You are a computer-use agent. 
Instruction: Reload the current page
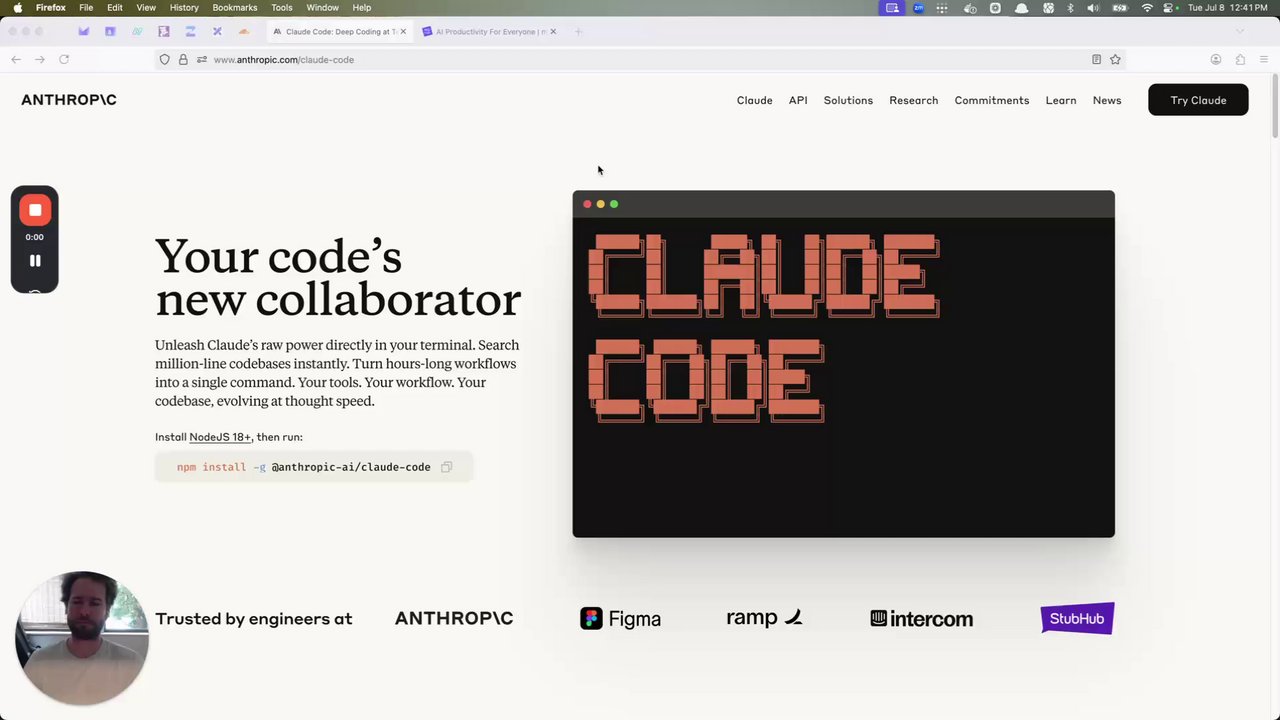click(64, 59)
